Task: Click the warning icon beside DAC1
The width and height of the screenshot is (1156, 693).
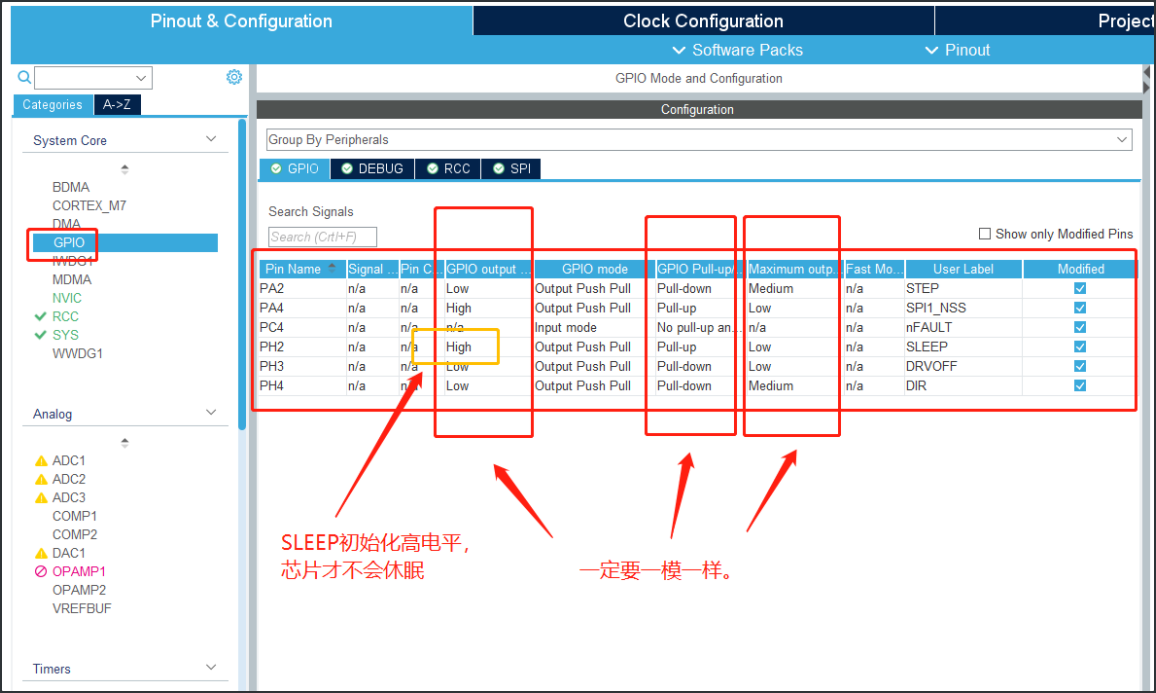Action: tap(41, 552)
